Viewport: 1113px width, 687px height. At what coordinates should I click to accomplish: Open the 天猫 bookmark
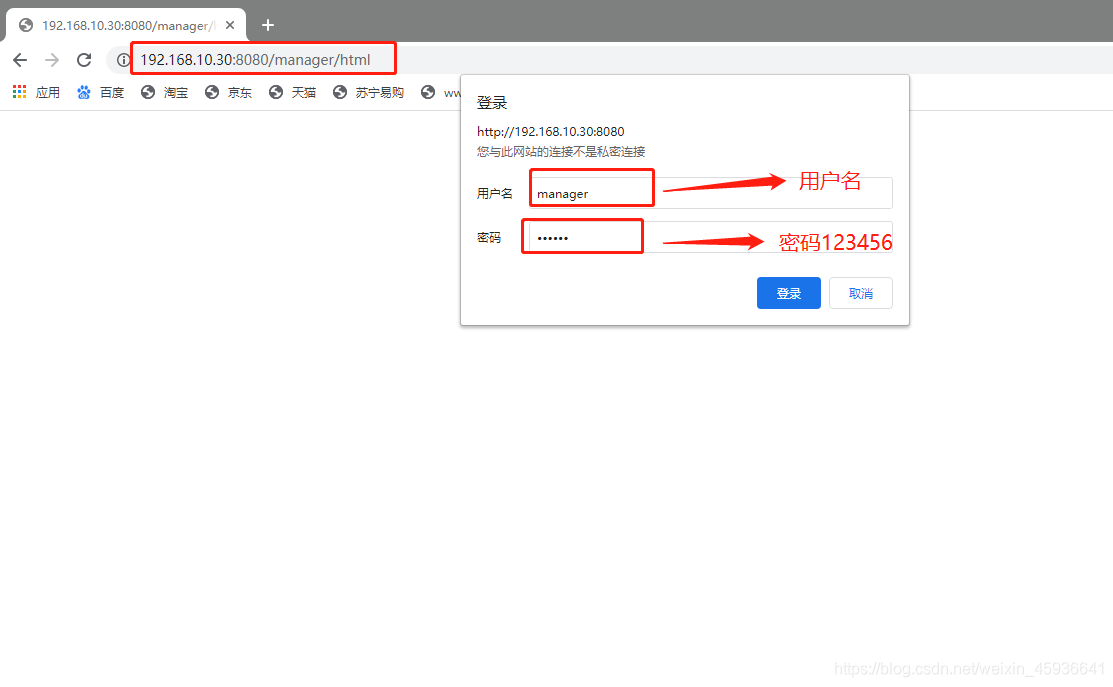coord(292,92)
